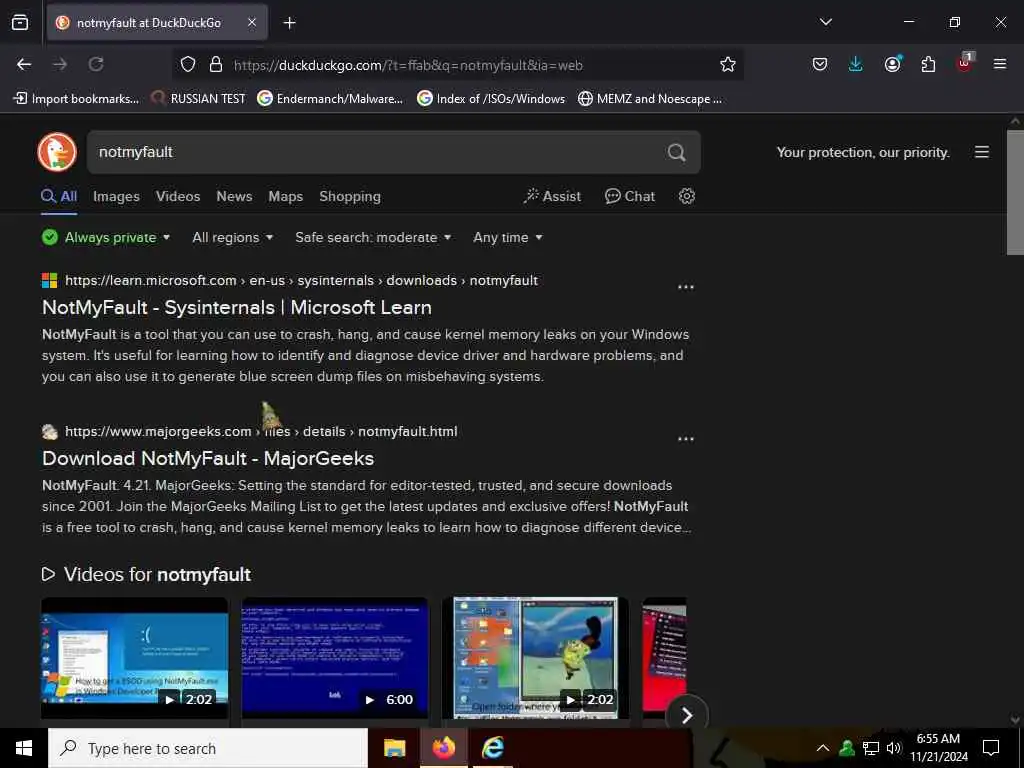The image size is (1024, 768).
Task: Open the Assist feature
Action: point(552,196)
